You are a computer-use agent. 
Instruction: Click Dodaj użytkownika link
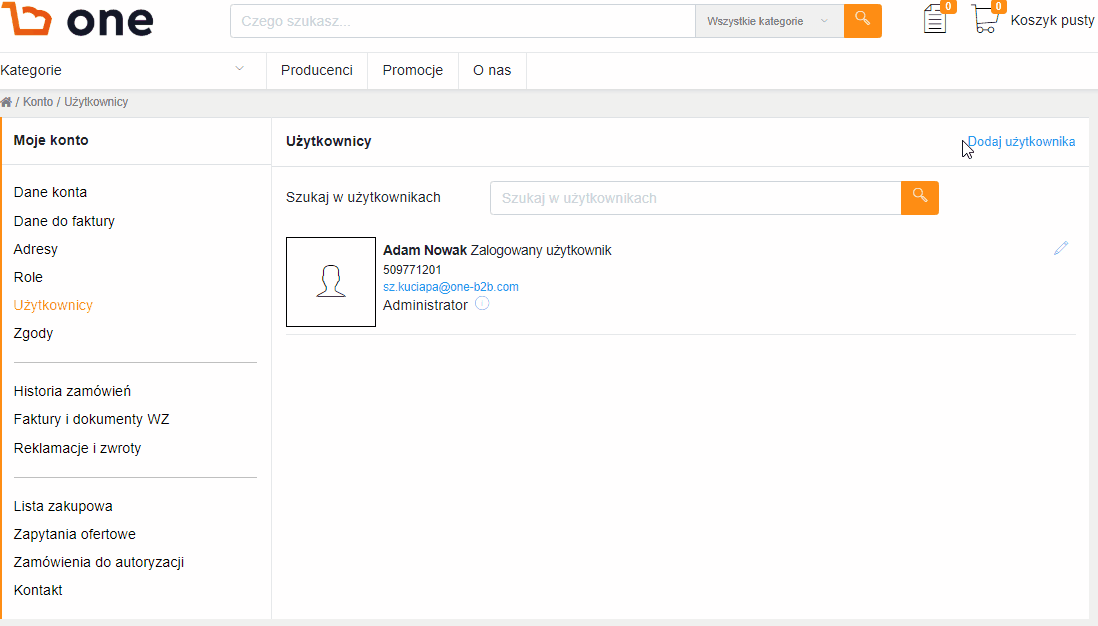1021,141
